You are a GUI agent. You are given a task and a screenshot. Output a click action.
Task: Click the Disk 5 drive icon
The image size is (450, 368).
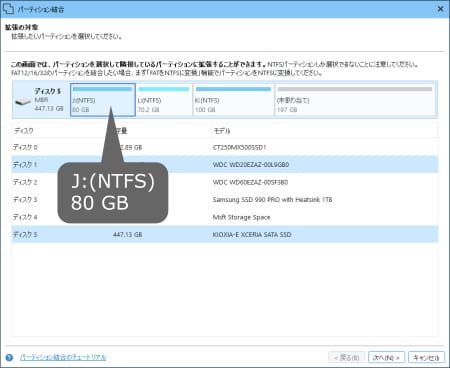point(23,102)
